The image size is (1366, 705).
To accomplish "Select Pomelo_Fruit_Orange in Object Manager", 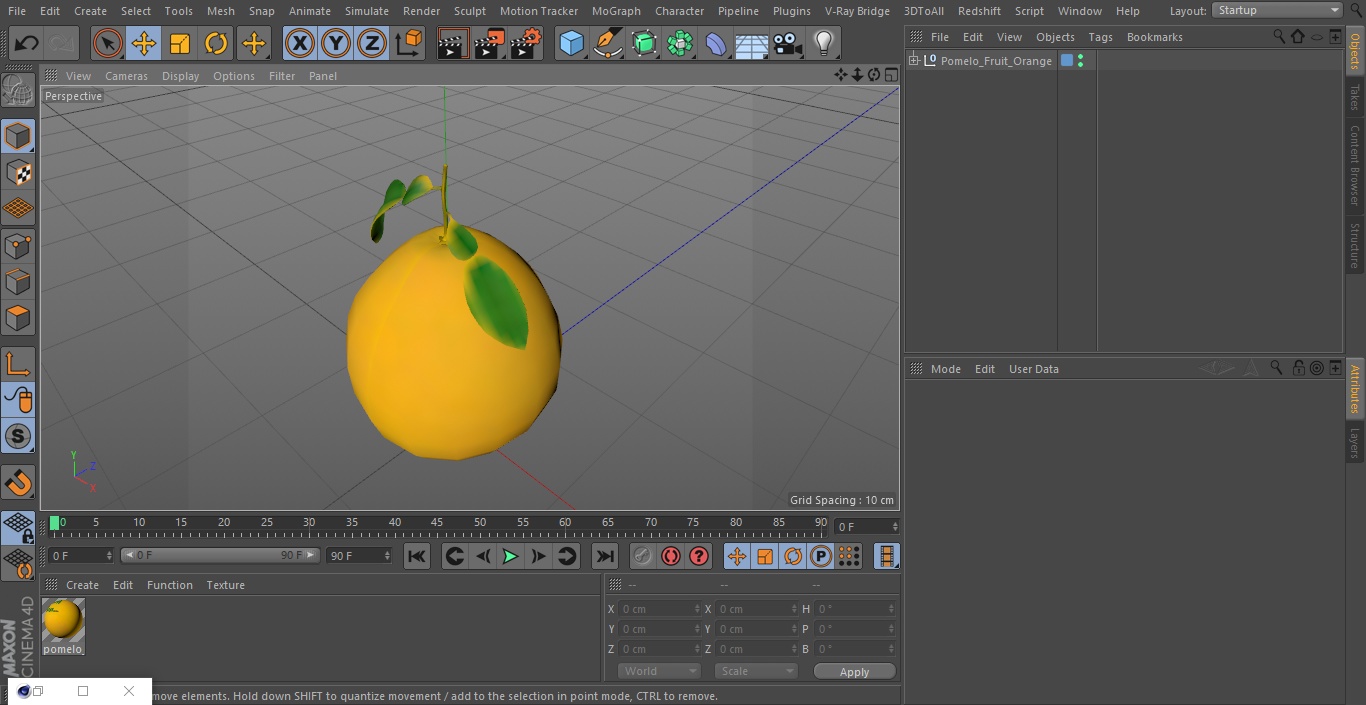I will (996, 61).
